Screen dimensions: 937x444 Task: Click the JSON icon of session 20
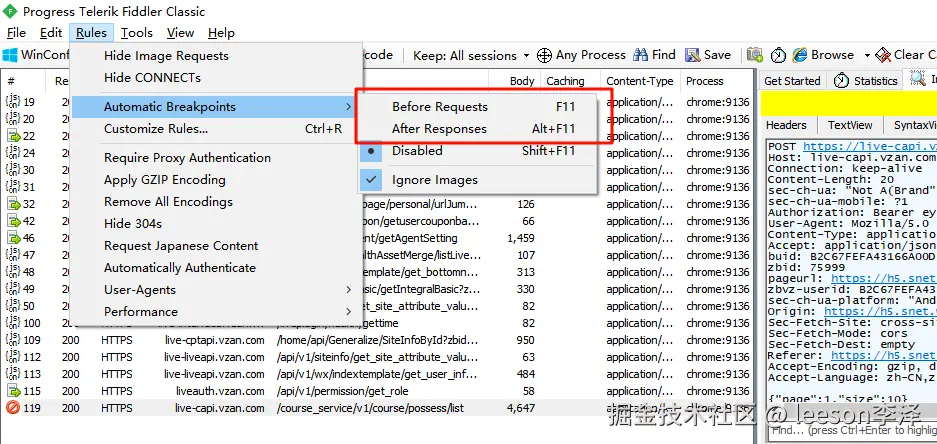tap(13, 119)
